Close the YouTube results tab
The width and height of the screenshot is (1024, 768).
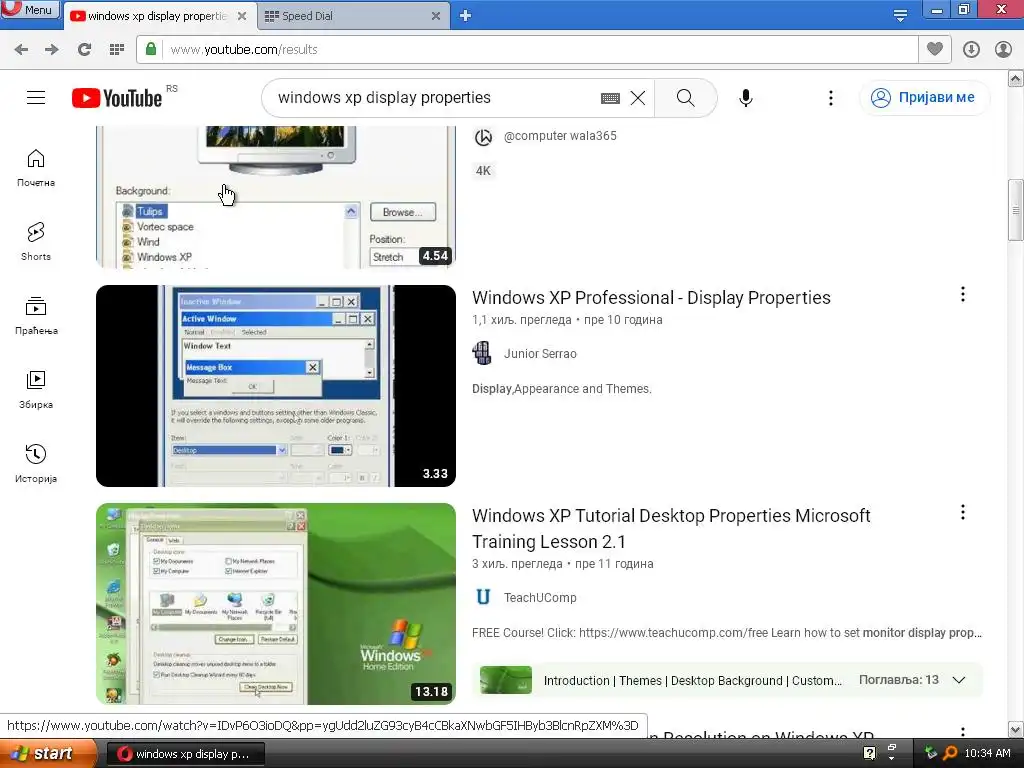point(242,16)
